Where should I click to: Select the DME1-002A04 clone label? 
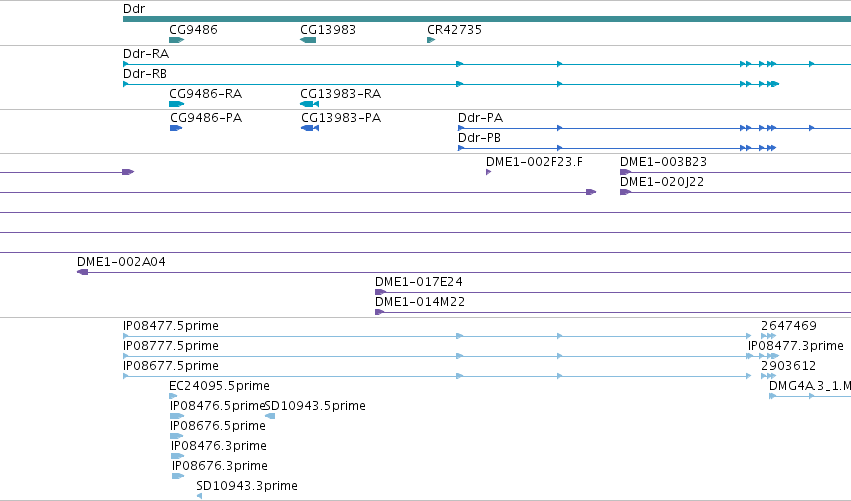coord(121,262)
